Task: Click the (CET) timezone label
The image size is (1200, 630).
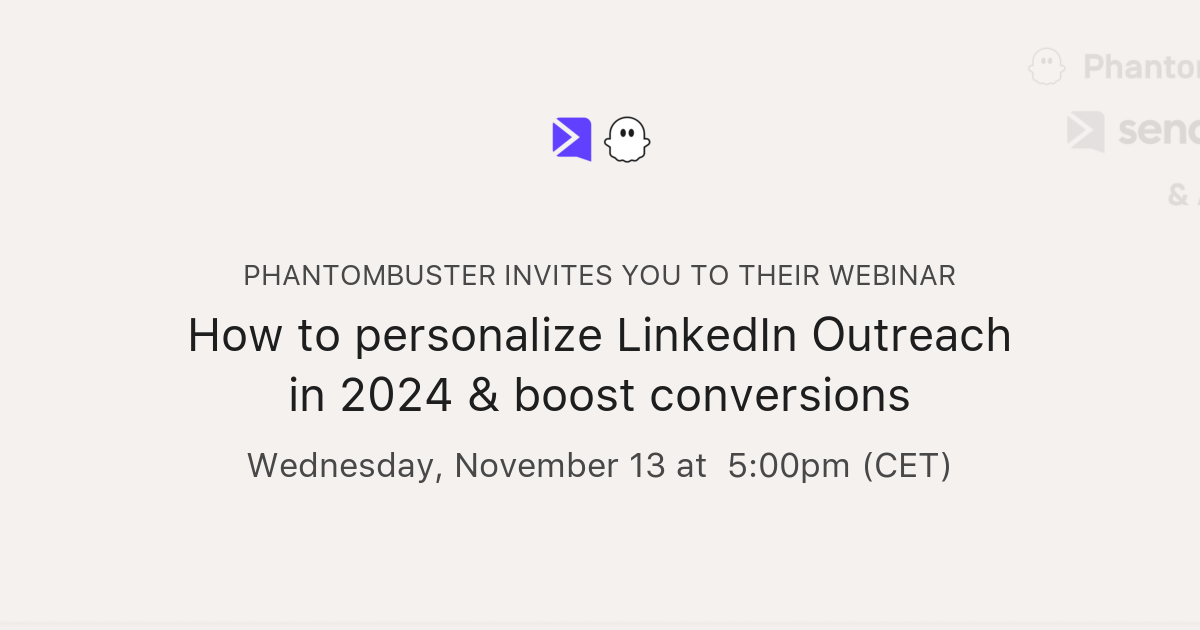Action: [x=907, y=466]
